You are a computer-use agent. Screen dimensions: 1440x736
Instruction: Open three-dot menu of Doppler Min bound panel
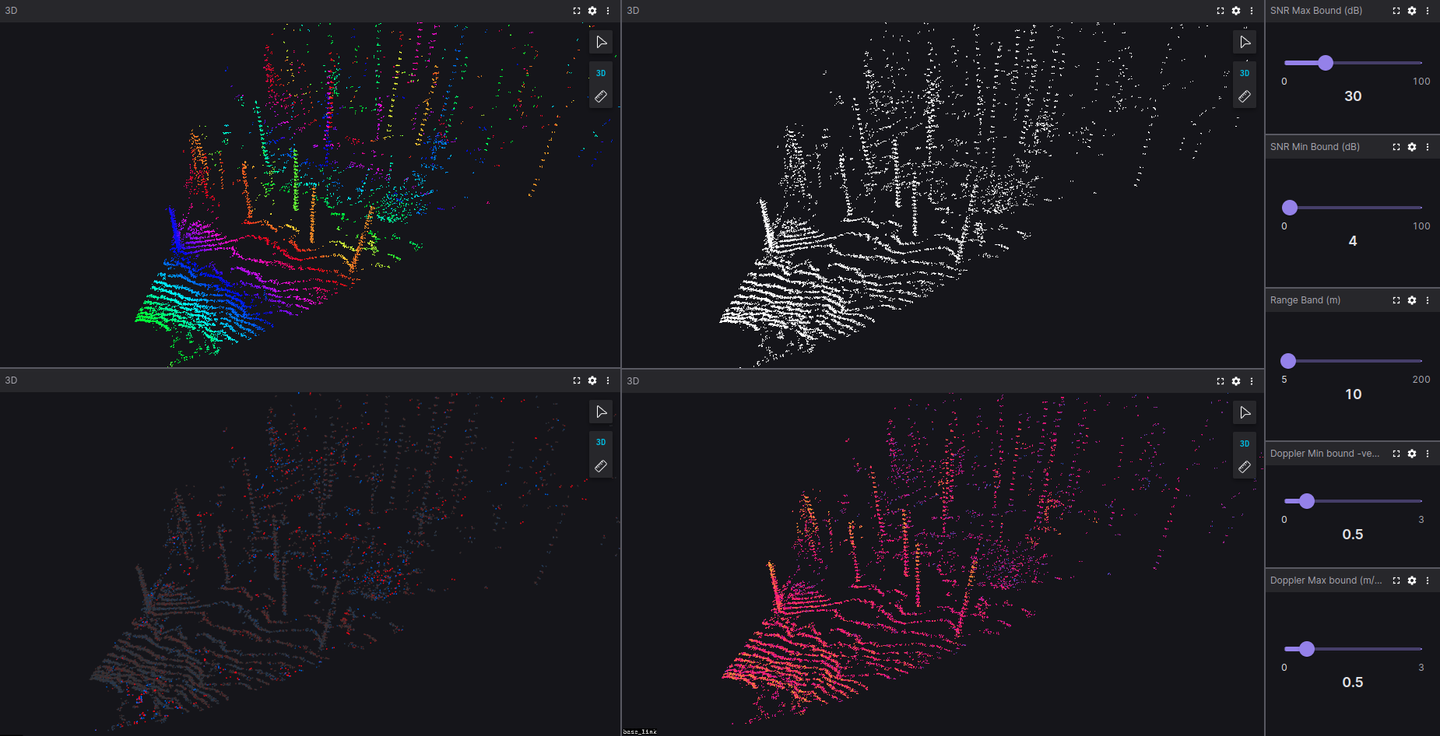pyautogui.click(x=1428, y=453)
